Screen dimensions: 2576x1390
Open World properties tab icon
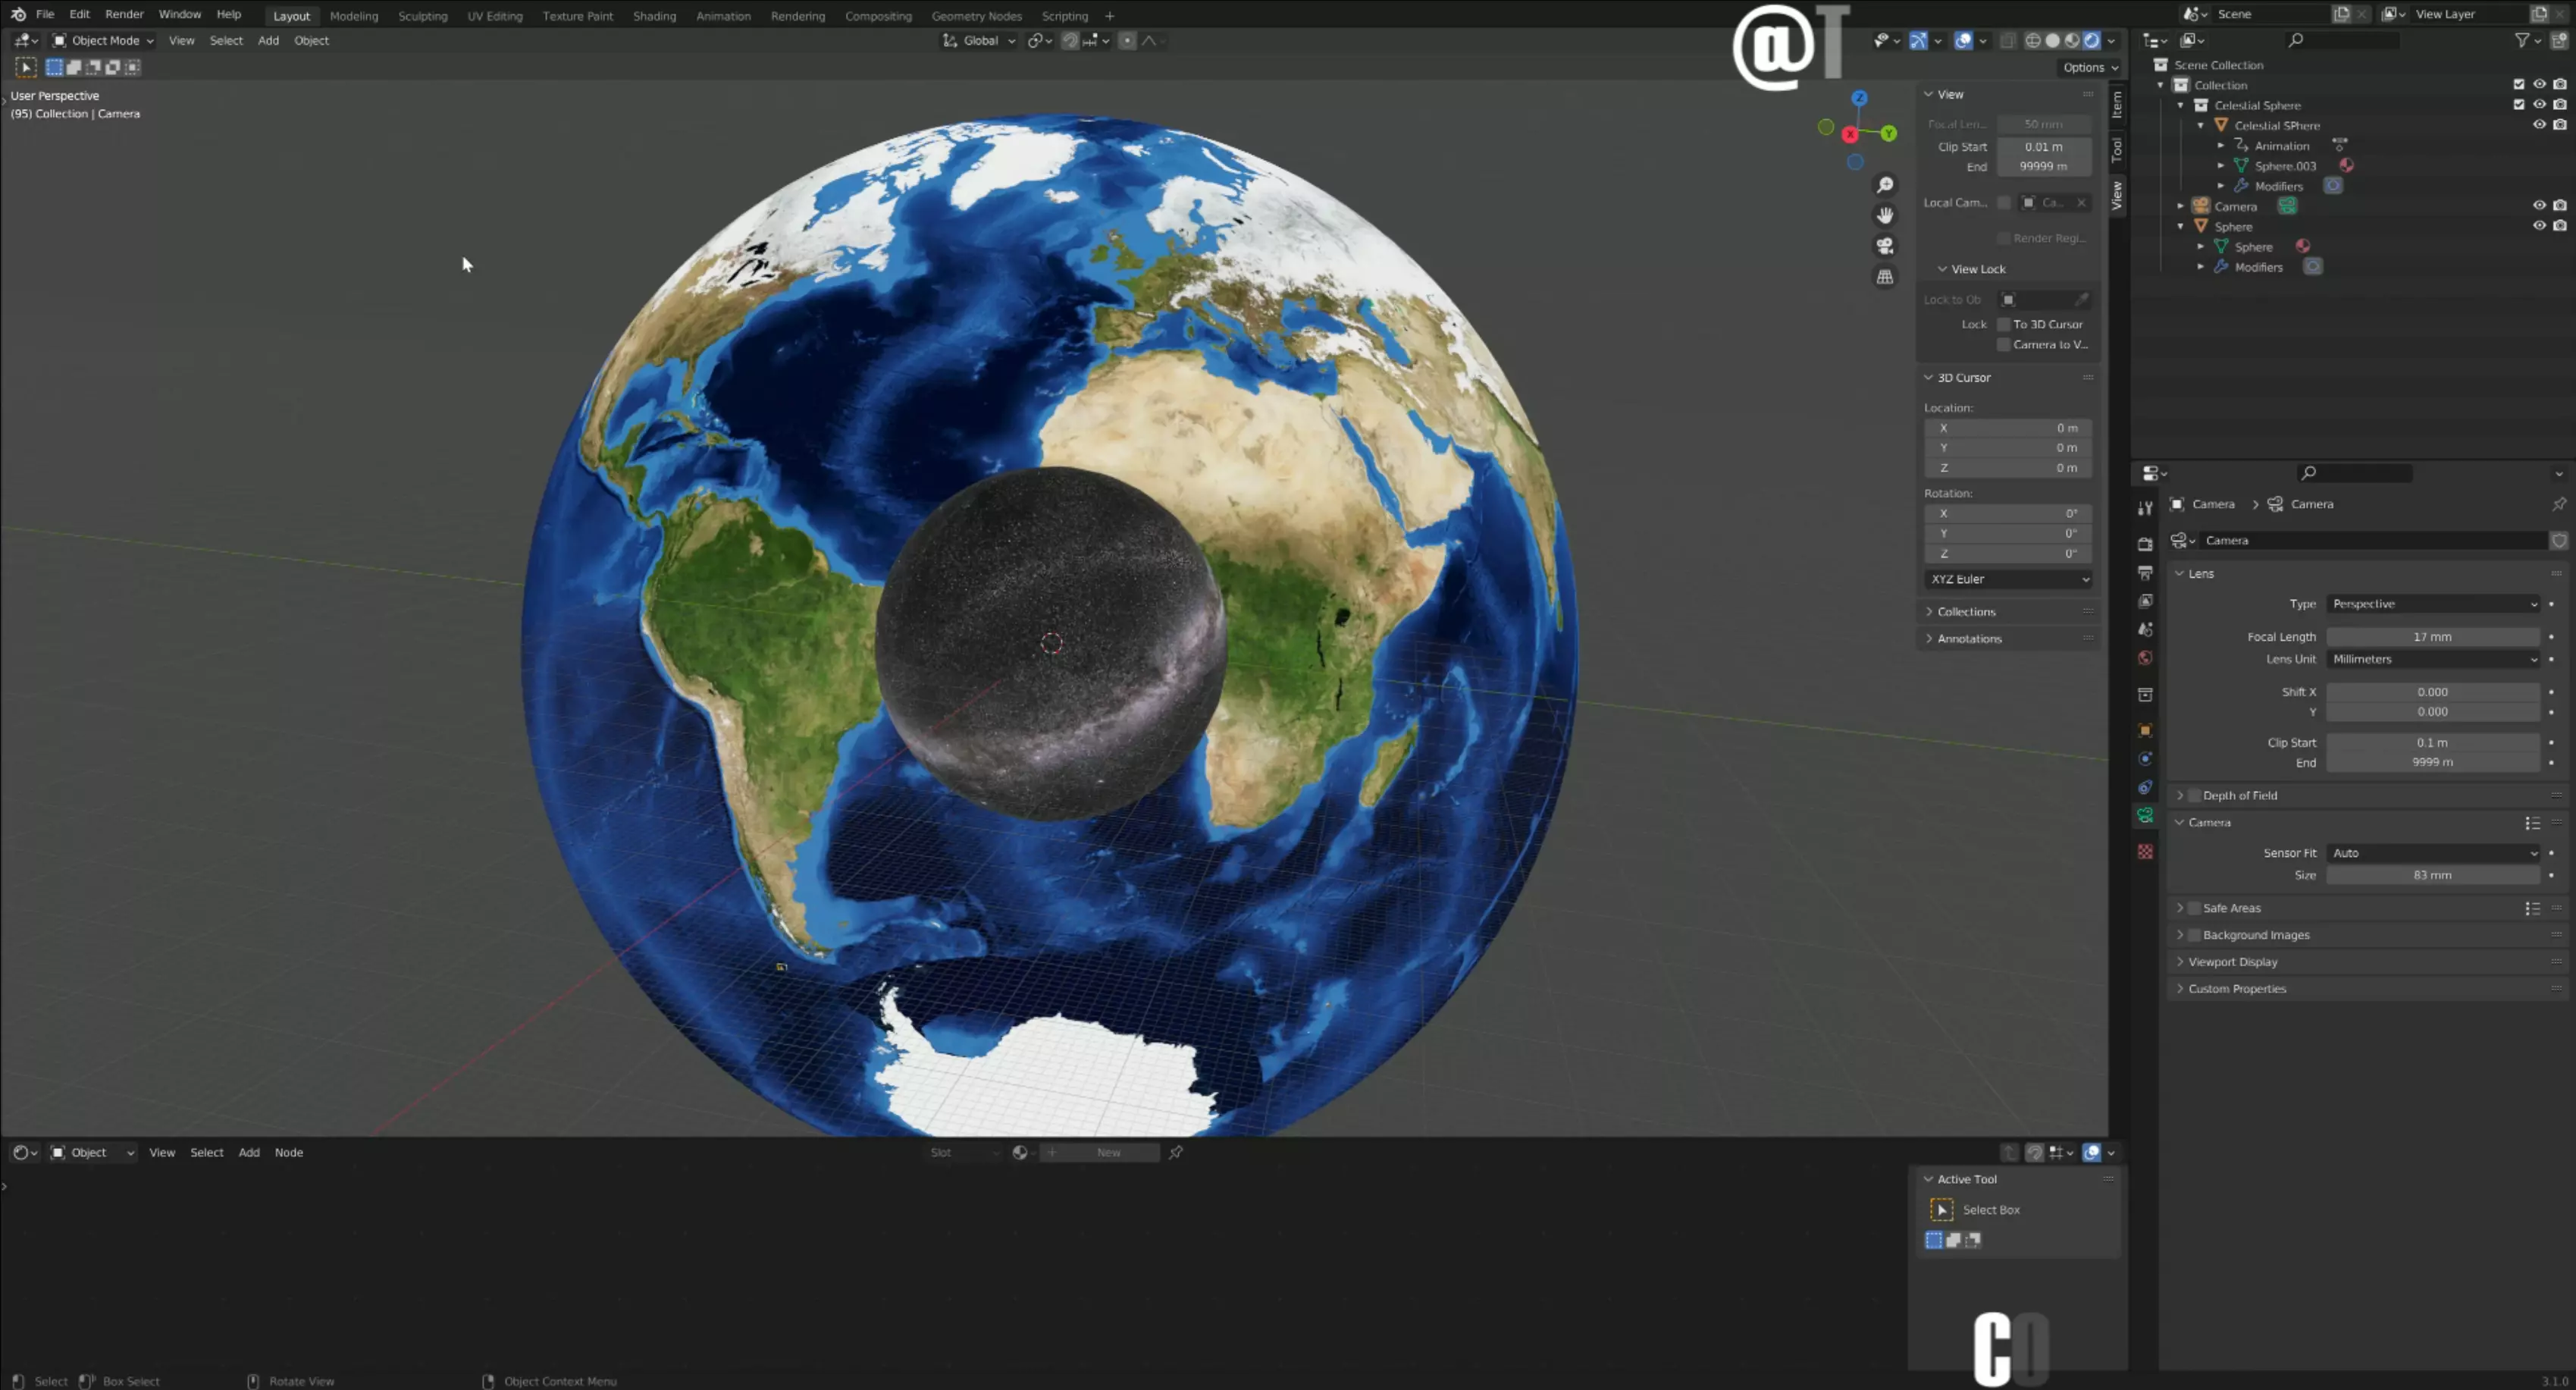coord(2144,658)
